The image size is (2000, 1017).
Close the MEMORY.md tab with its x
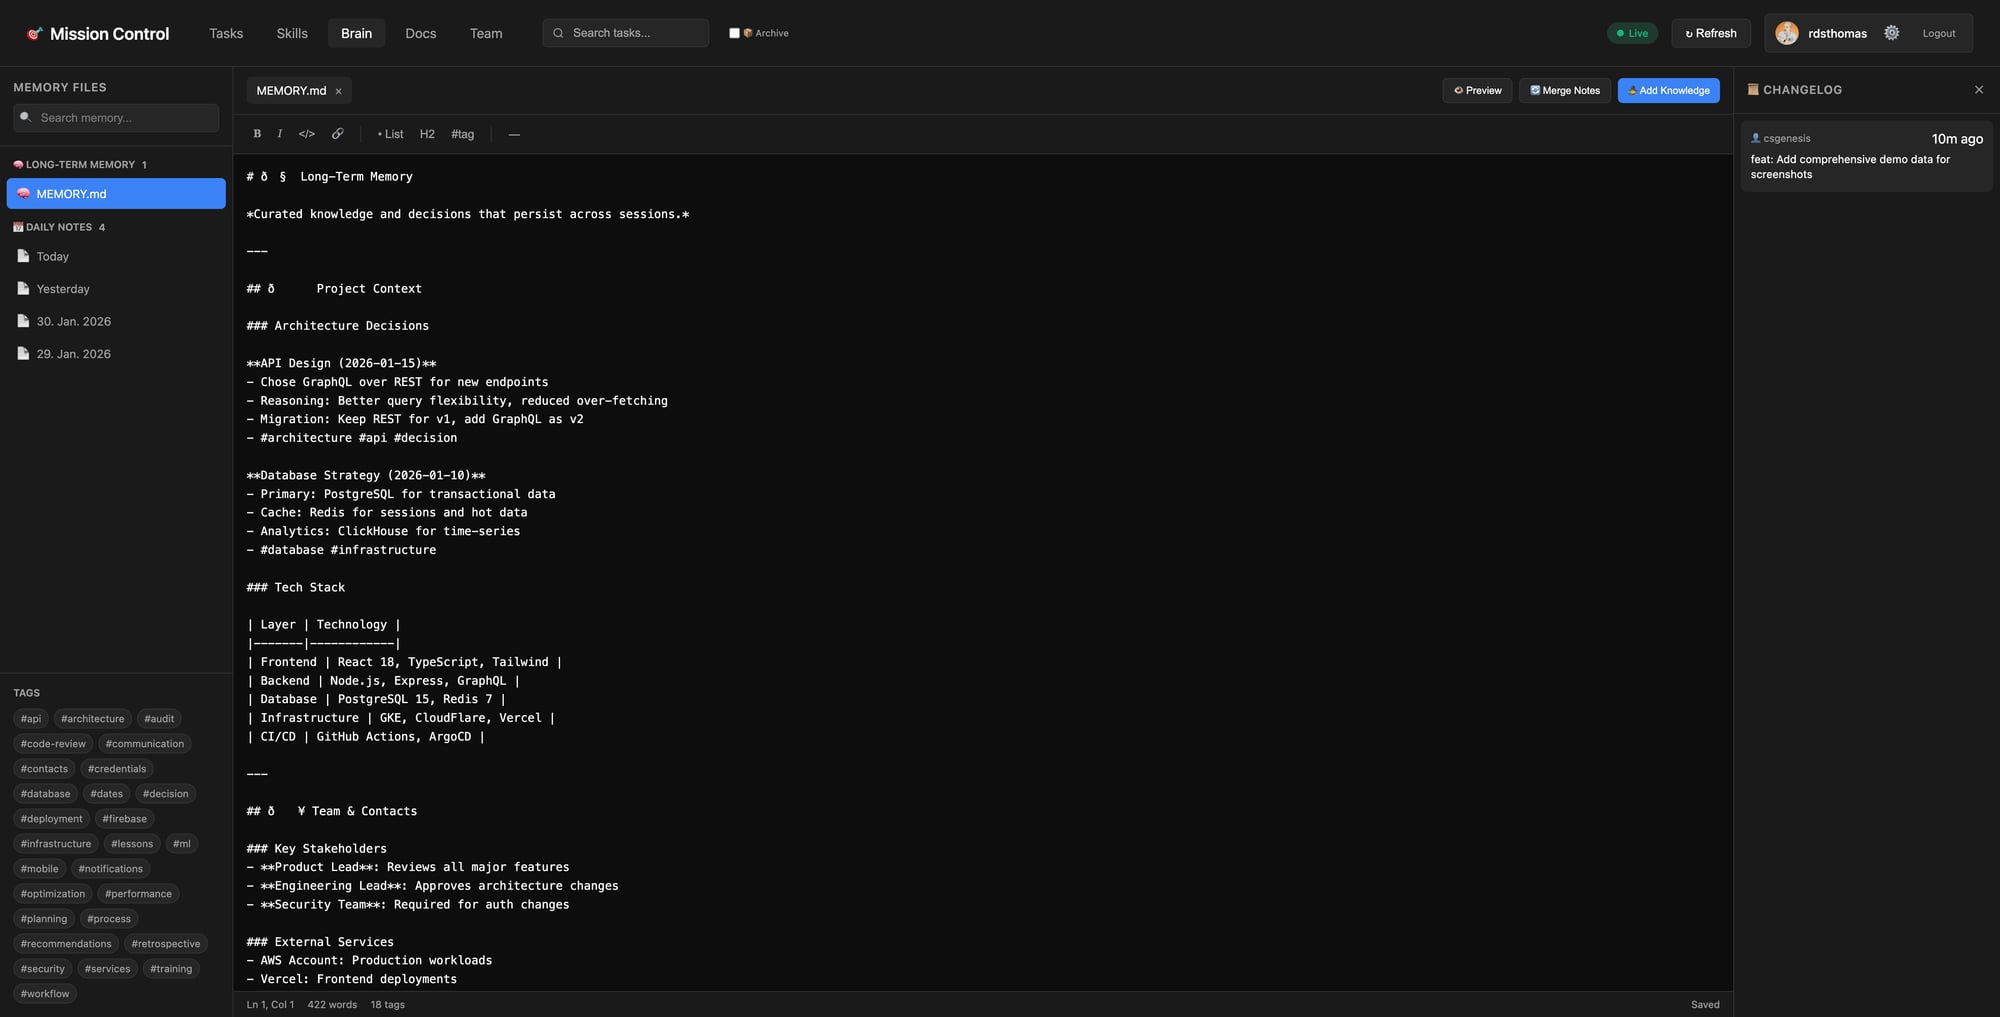338,91
